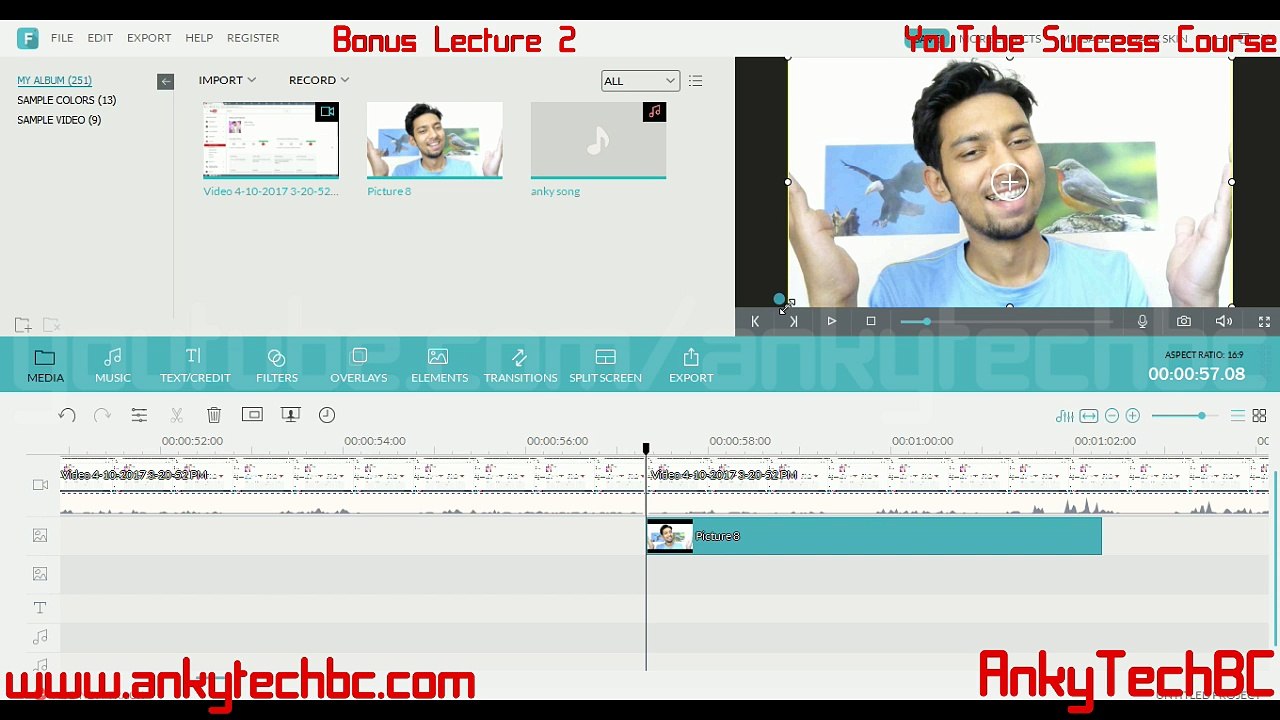The image size is (1280, 720).
Task: Open the EXPORT menu in the menu bar
Action: pyautogui.click(x=149, y=38)
